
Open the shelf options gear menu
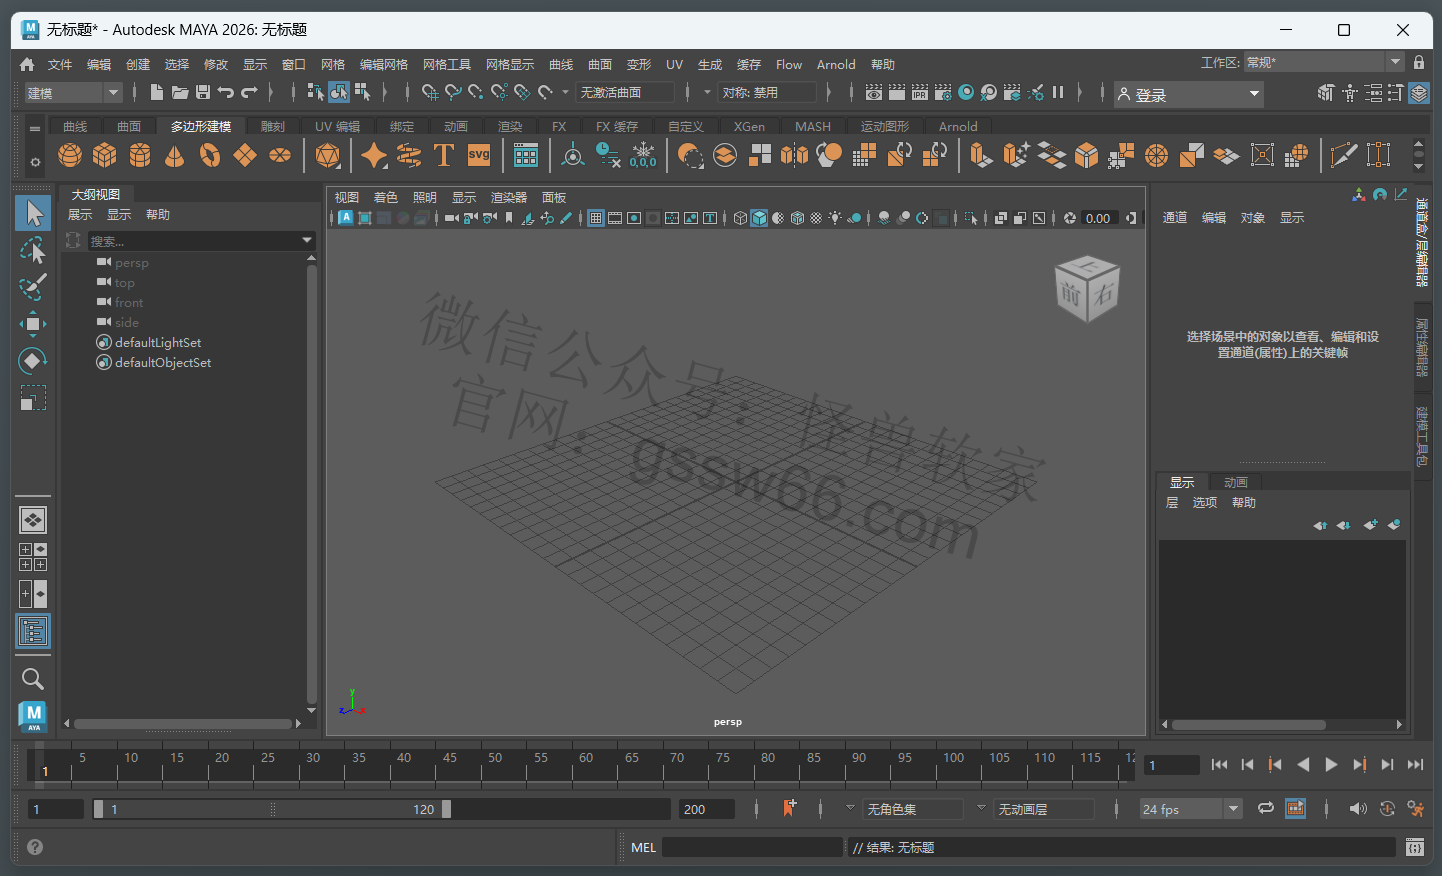pyautogui.click(x=35, y=162)
